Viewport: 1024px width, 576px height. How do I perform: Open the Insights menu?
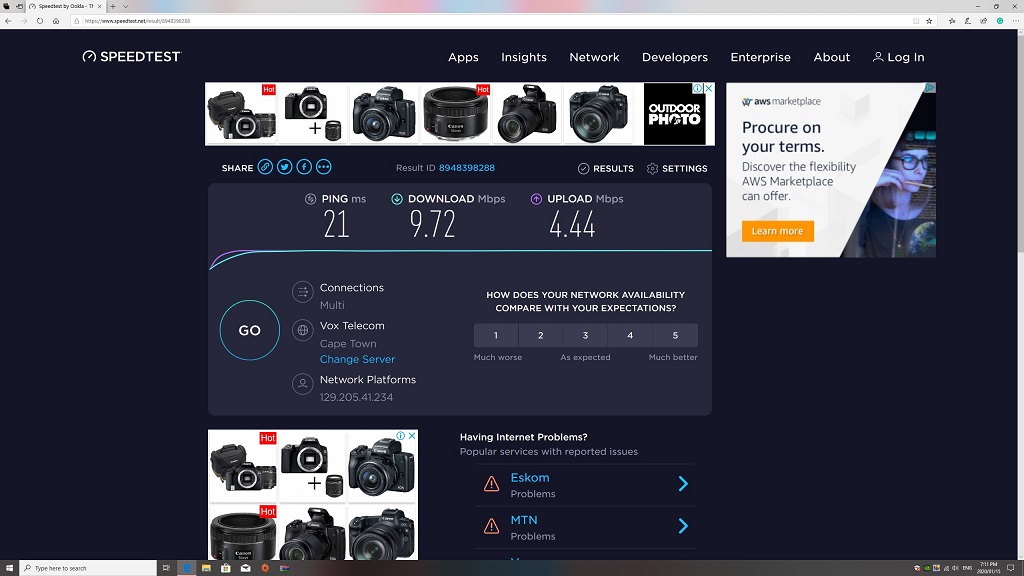pos(524,57)
